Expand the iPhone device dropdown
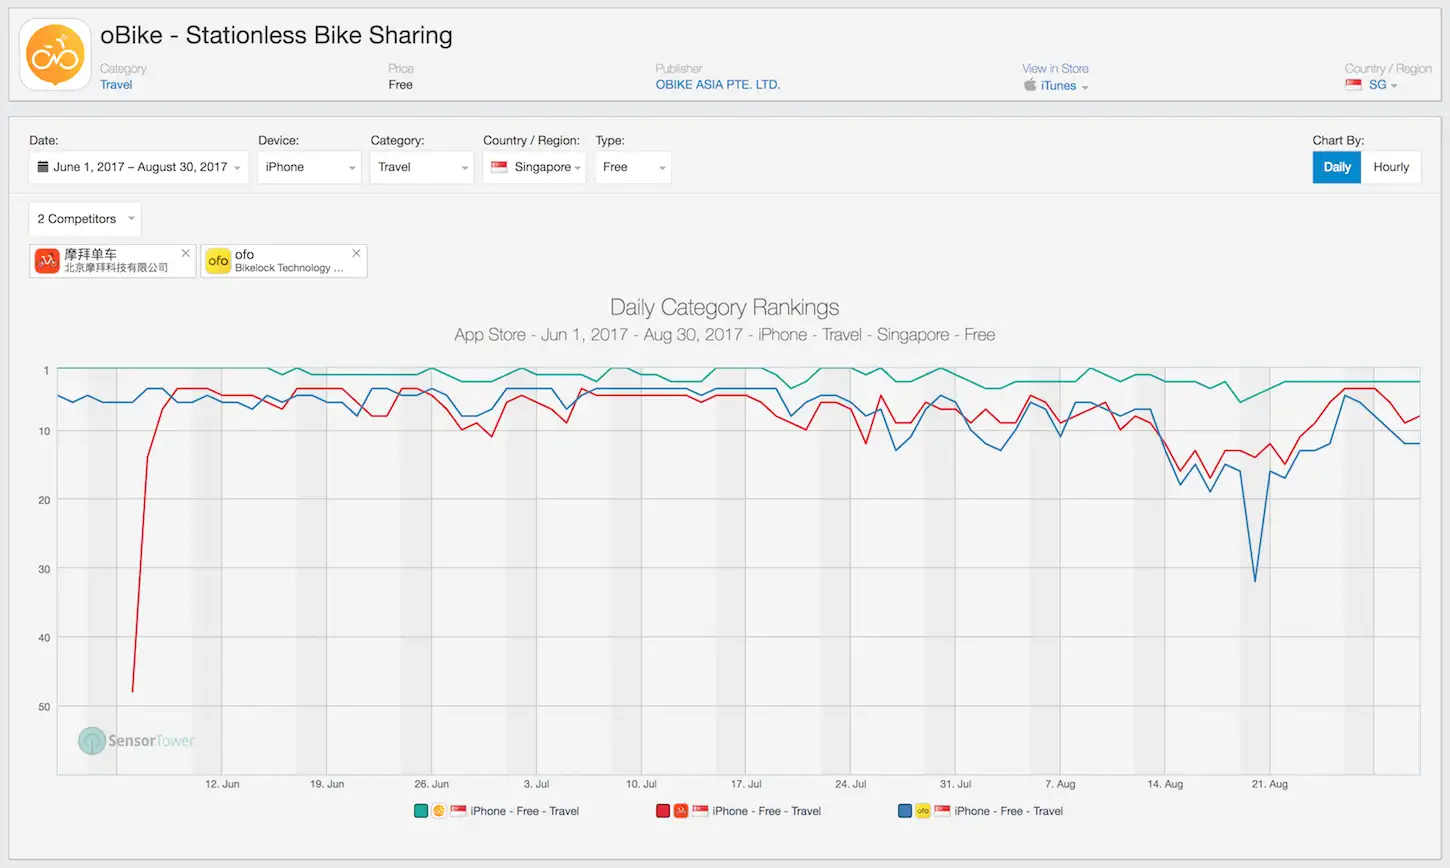1450x868 pixels. tap(309, 167)
